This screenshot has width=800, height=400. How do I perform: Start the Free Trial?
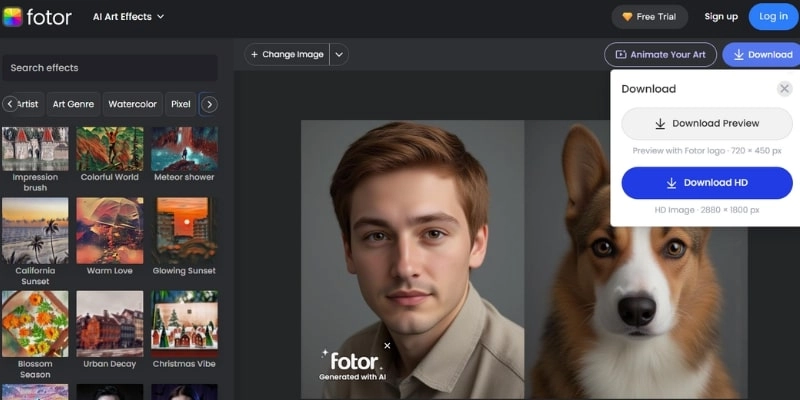click(650, 17)
